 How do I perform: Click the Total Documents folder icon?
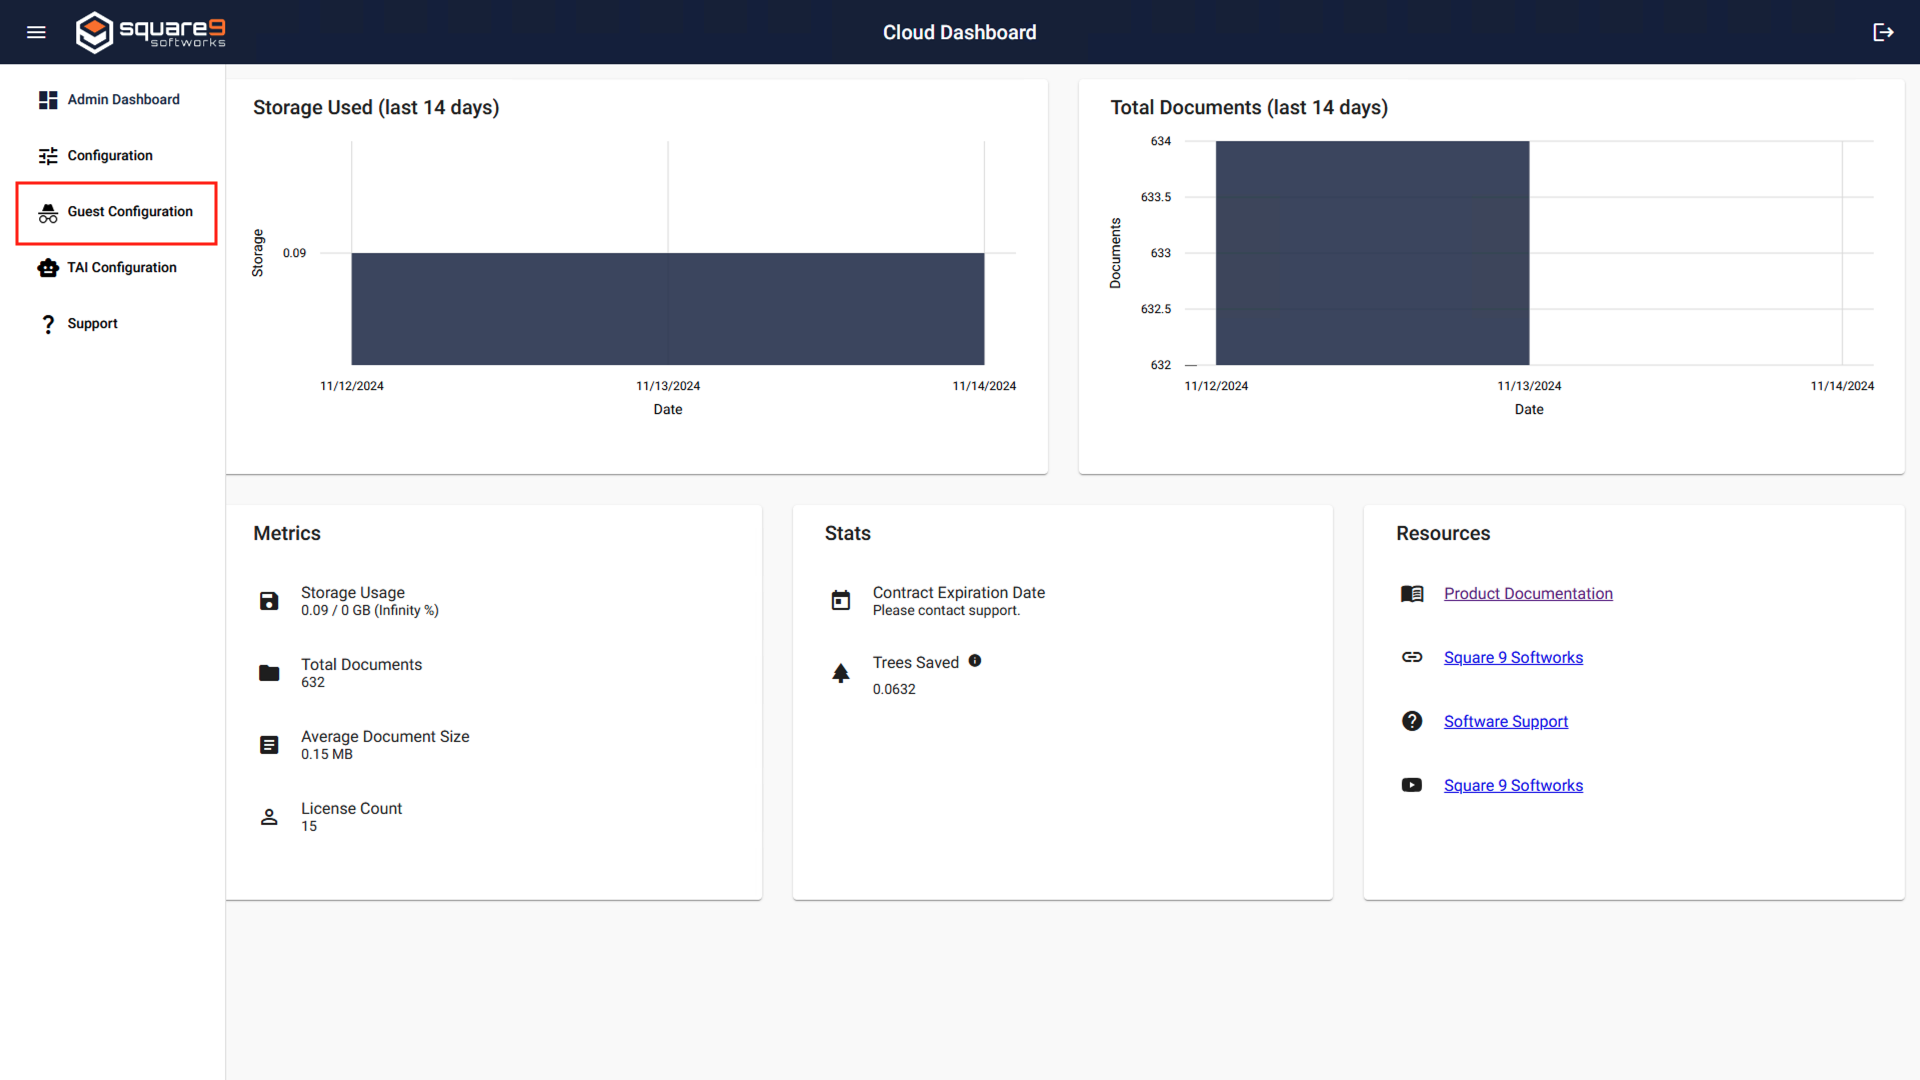tap(268, 673)
